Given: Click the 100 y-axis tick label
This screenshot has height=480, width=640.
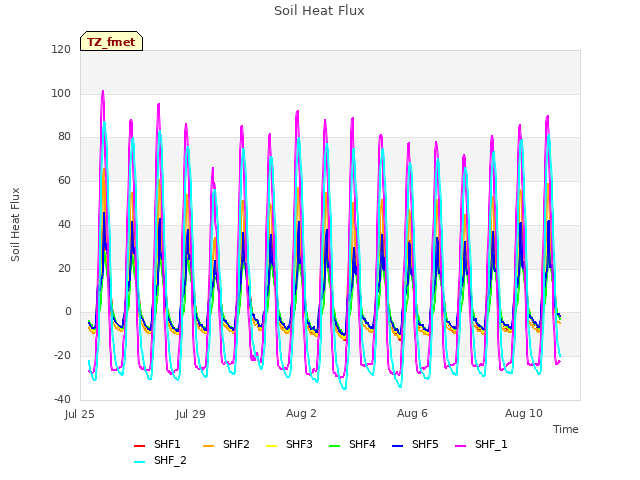Looking at the screenshot, I should pos(61,93).
